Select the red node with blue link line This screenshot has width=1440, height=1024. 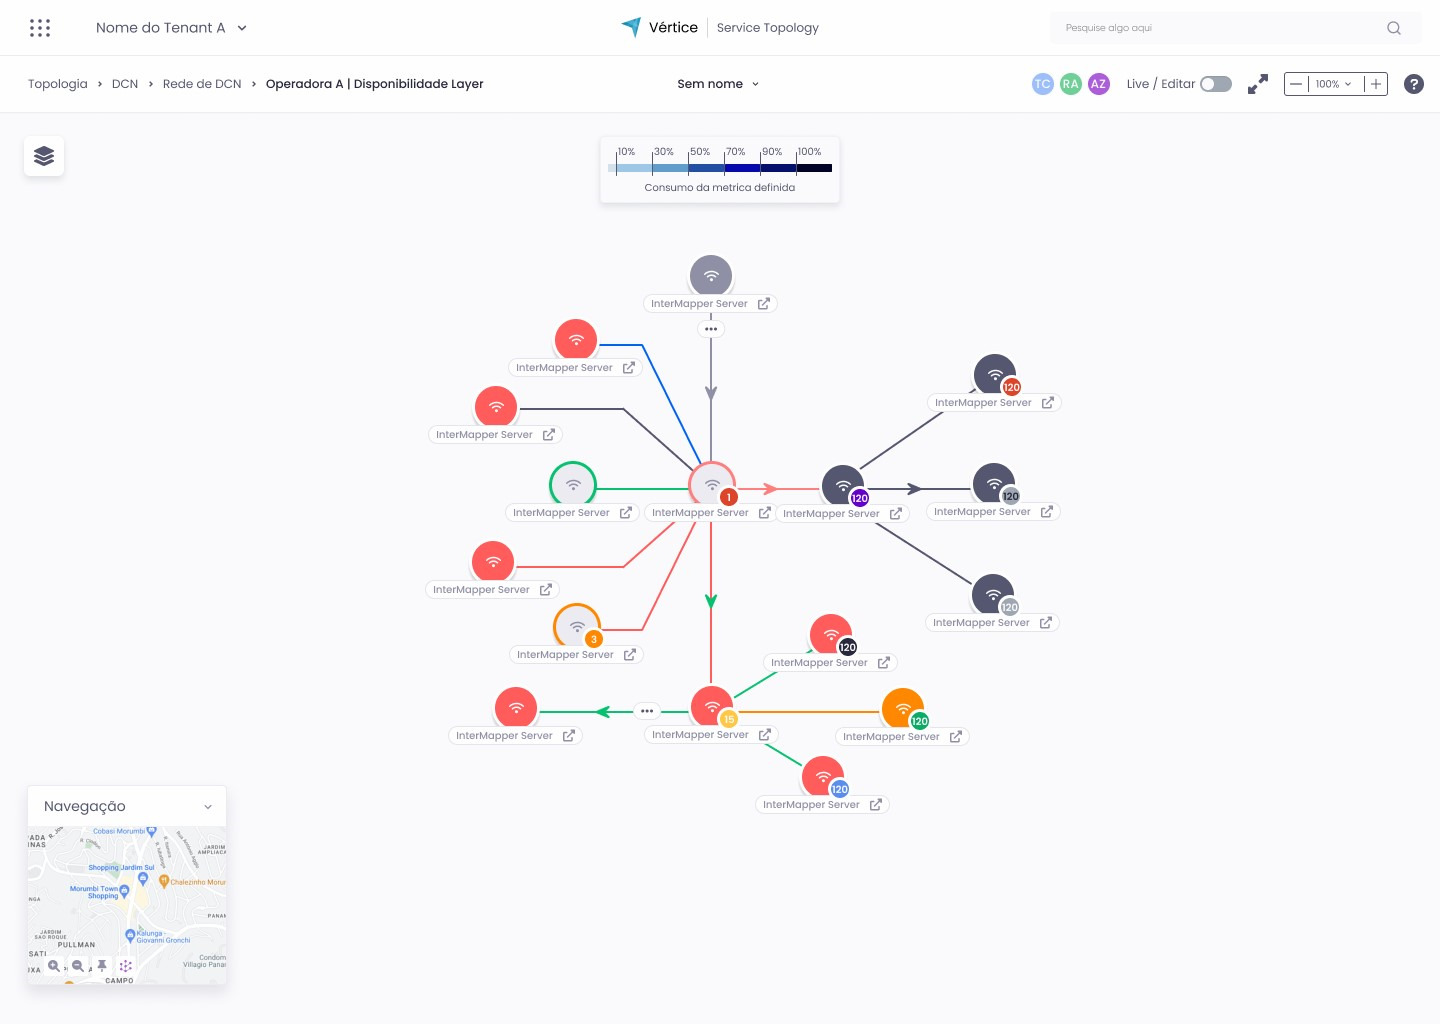point(576,340)
